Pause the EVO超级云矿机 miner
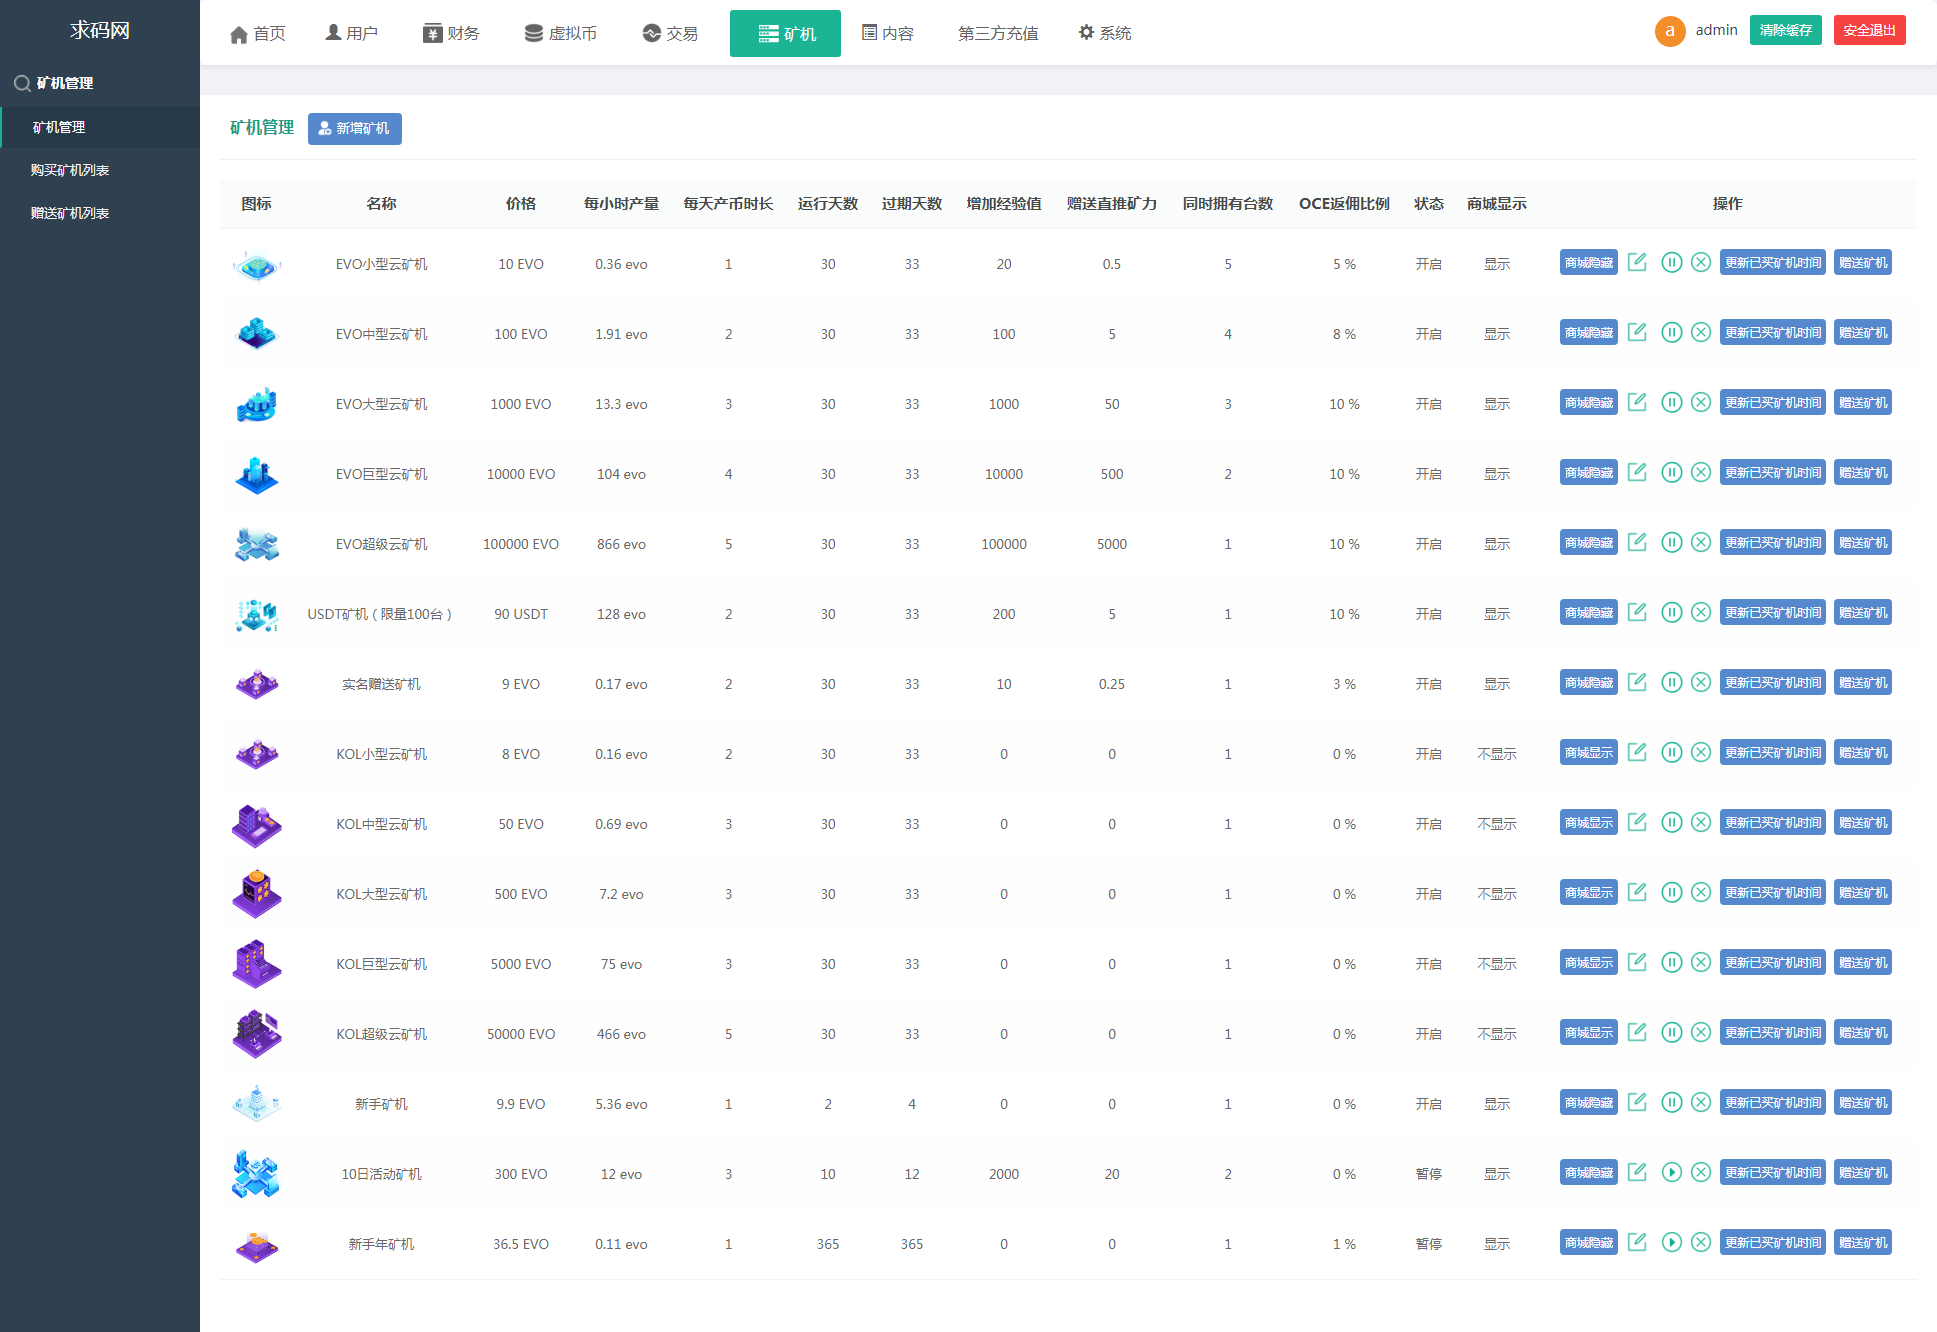 (1671, 542)
